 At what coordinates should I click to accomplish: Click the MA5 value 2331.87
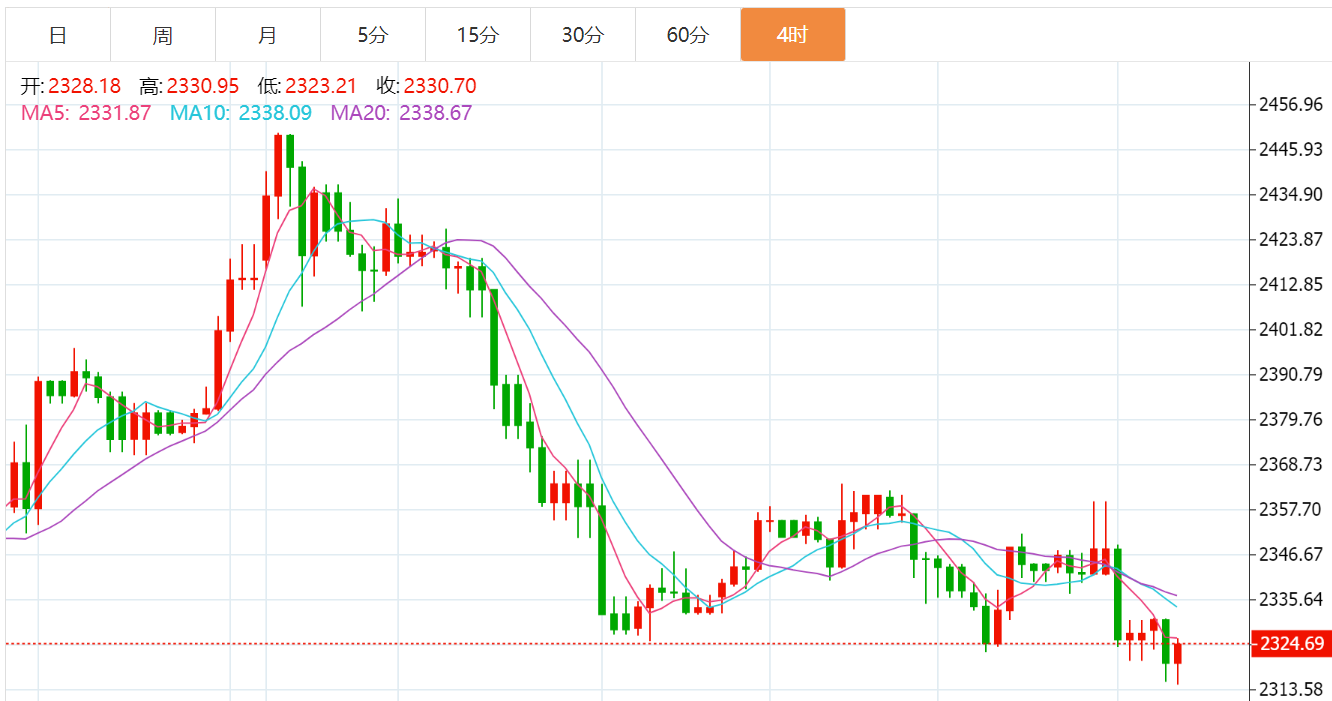pyautogui.click(x=115, y=113)
